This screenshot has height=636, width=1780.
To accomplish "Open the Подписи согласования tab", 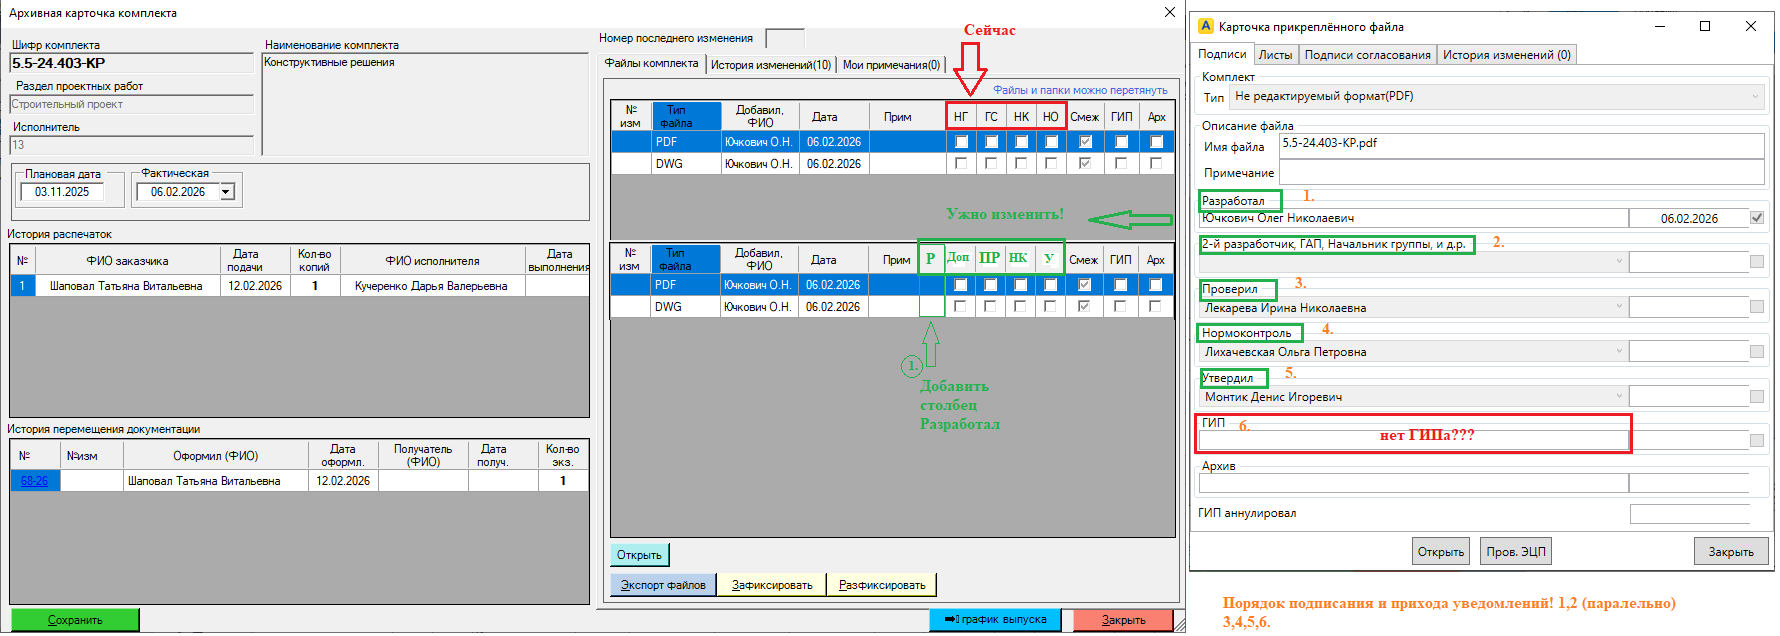I will 1367,55.
